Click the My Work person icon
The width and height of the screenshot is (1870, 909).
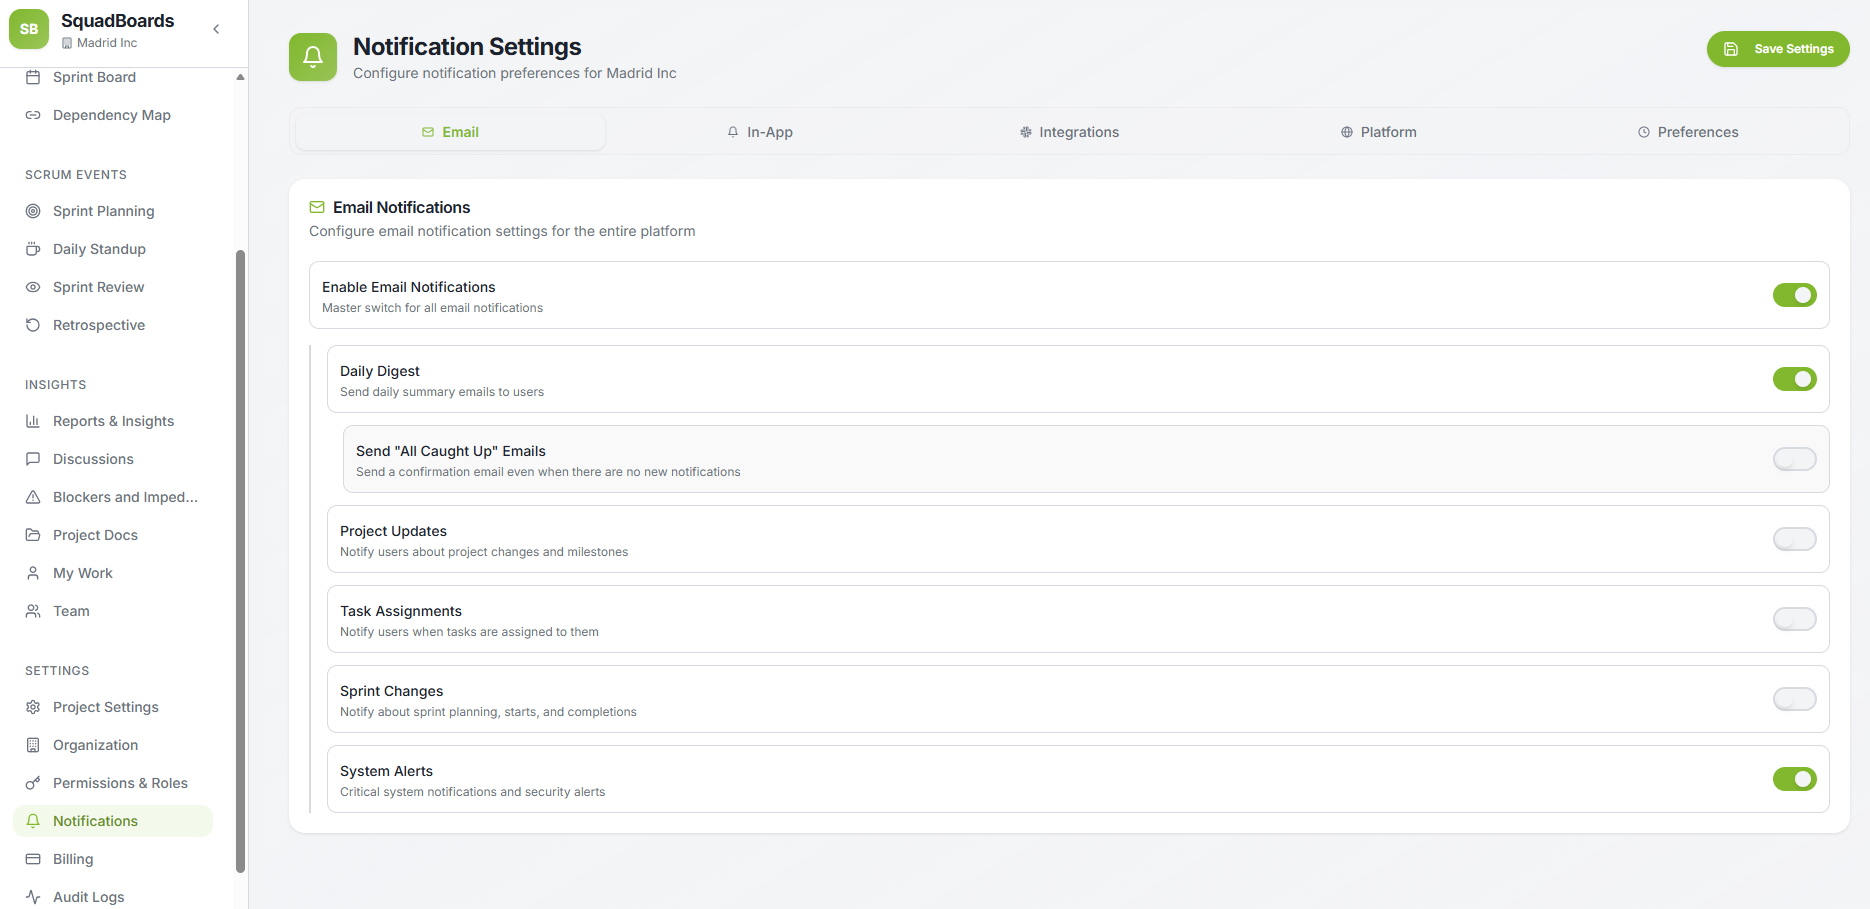pos(33,573)
